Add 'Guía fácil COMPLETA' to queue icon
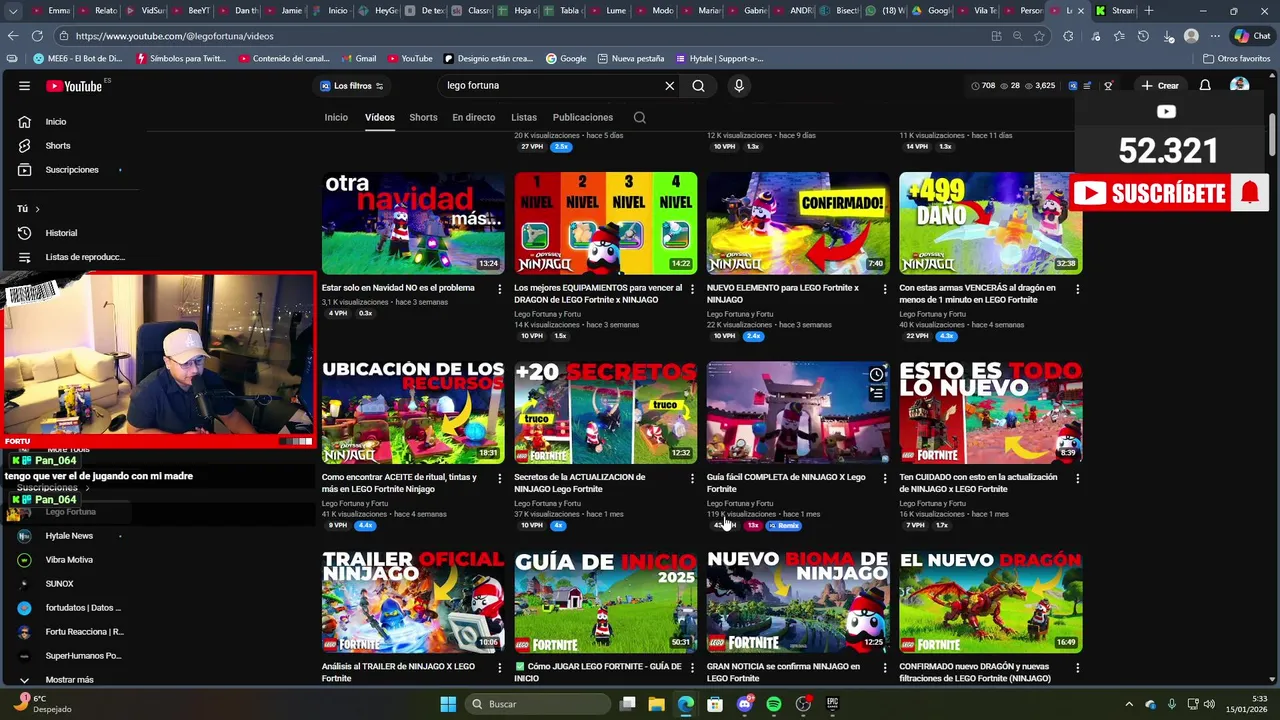The width and height of the screenshot is (1280, 720). pos(876,394)
